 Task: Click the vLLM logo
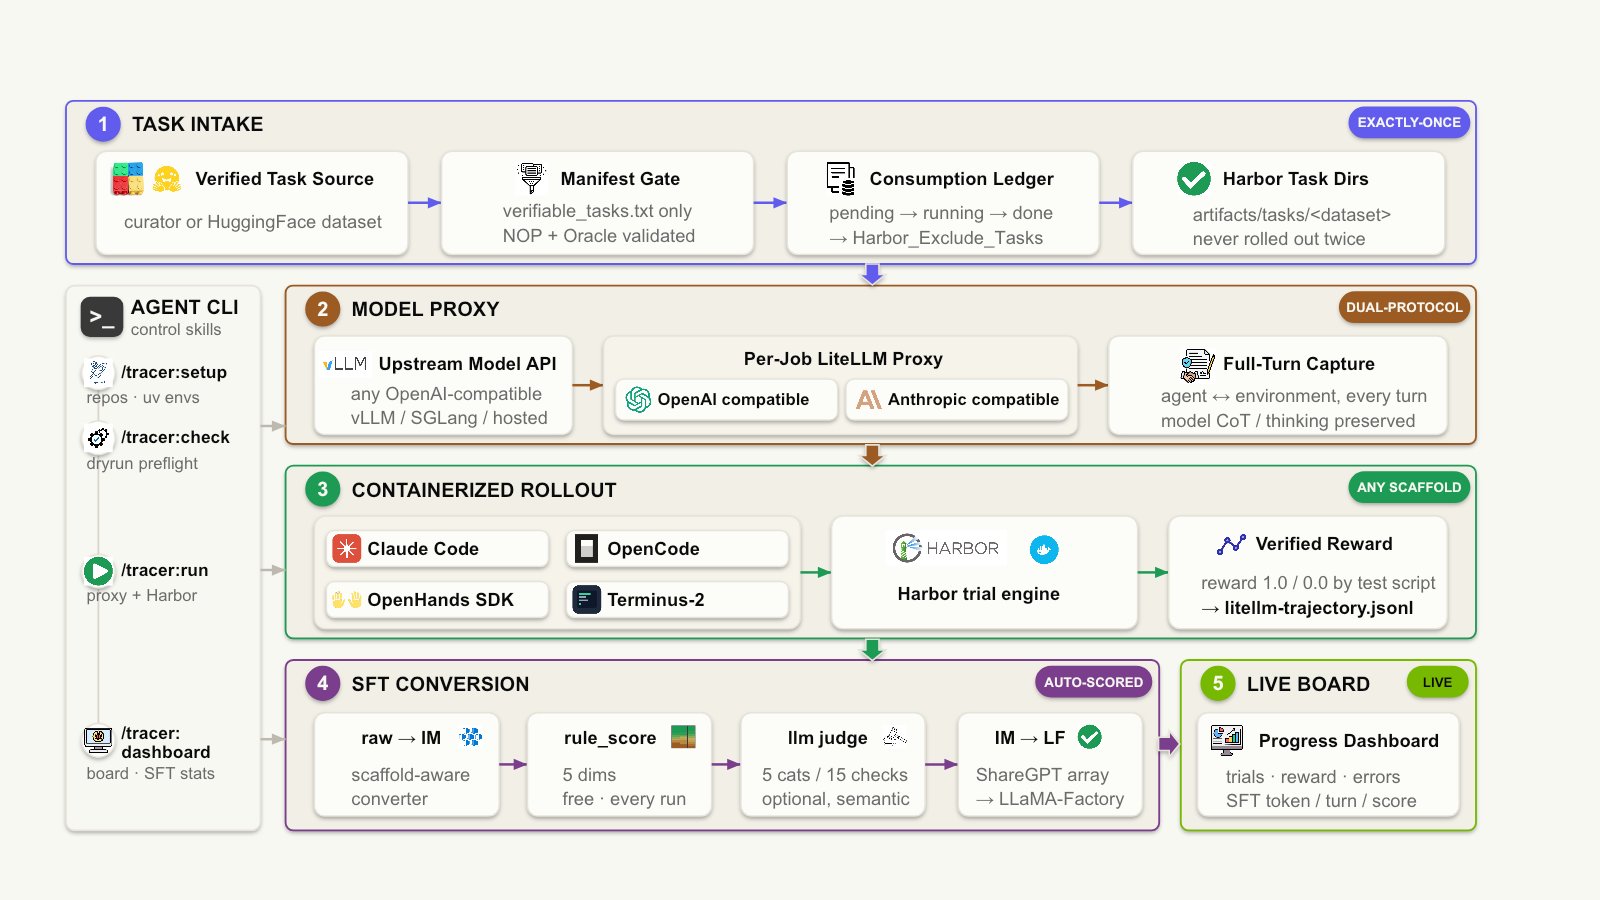click(x=345, y=364)
